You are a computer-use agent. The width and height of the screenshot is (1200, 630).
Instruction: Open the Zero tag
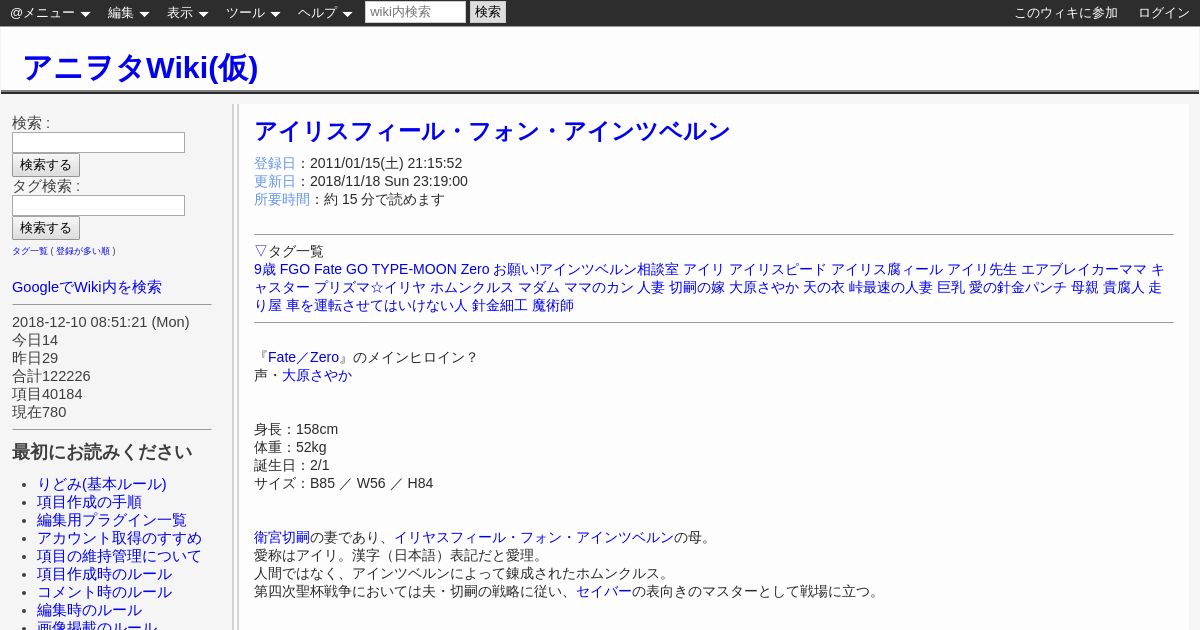point(475,269)
